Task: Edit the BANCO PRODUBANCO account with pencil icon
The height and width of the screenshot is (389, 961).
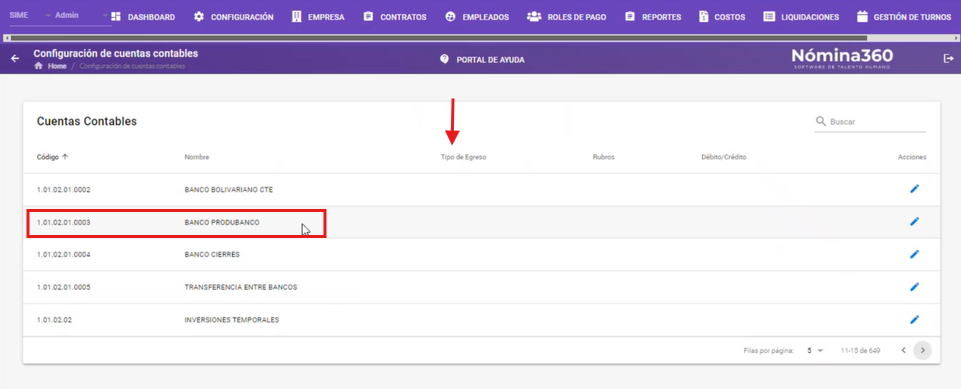Action: (914, 222)
